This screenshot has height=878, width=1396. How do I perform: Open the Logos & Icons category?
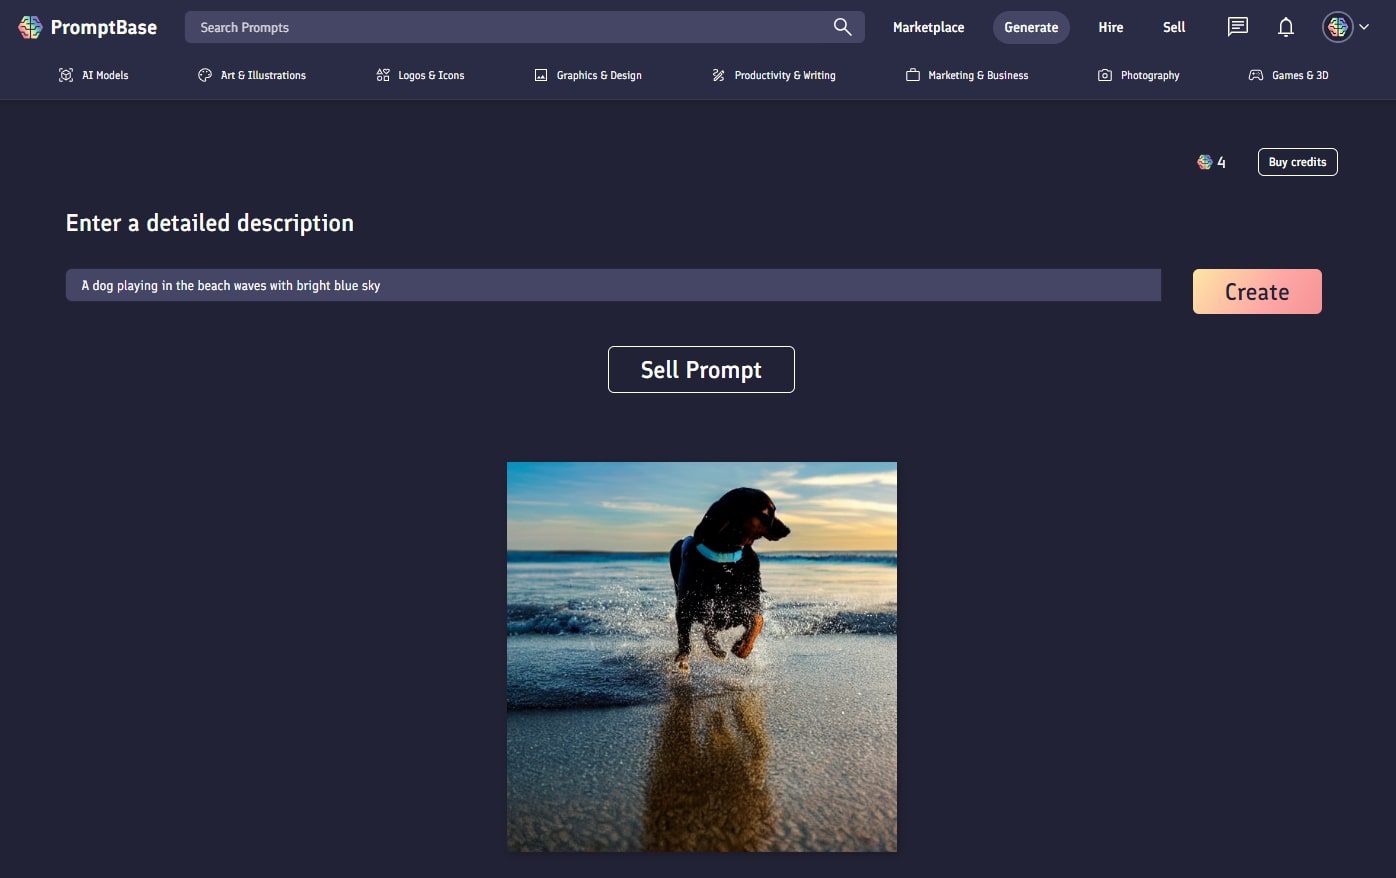[x=382, y=74]
